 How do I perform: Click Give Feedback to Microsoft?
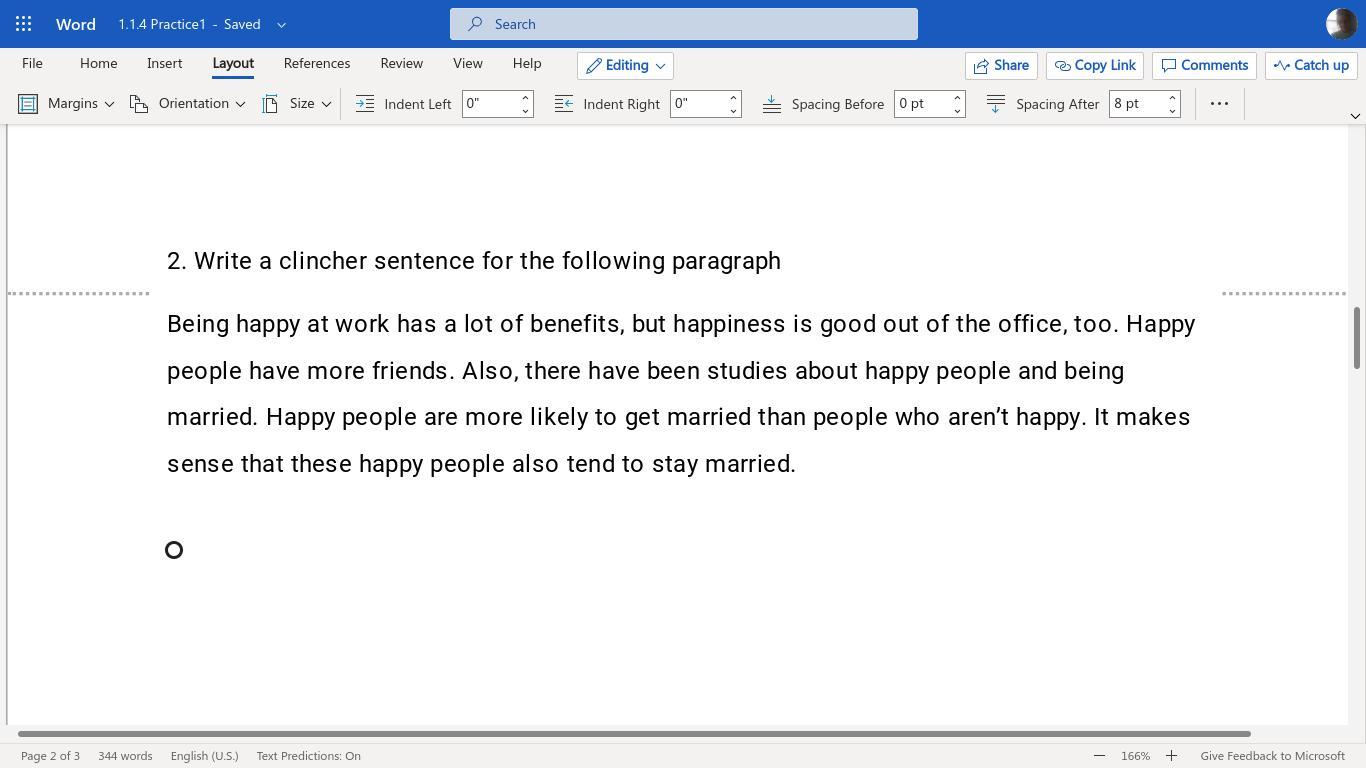point(1272,756)
